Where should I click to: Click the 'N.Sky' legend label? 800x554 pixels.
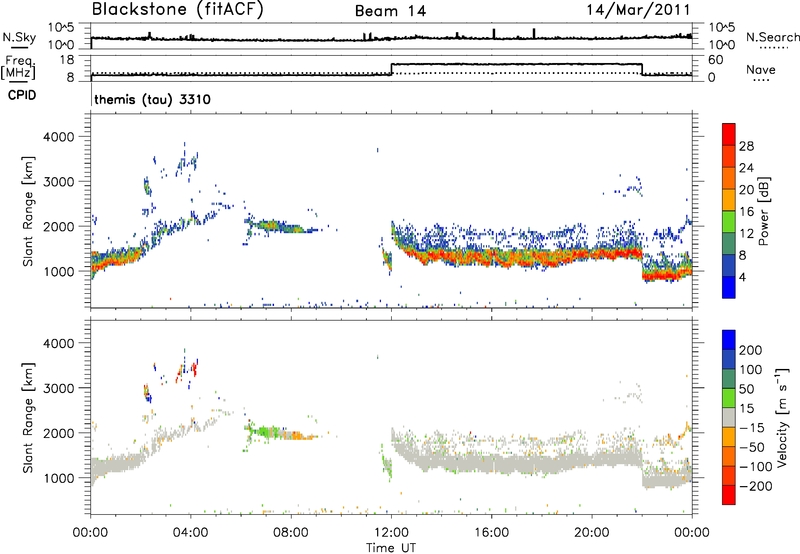tap(19, 37)
